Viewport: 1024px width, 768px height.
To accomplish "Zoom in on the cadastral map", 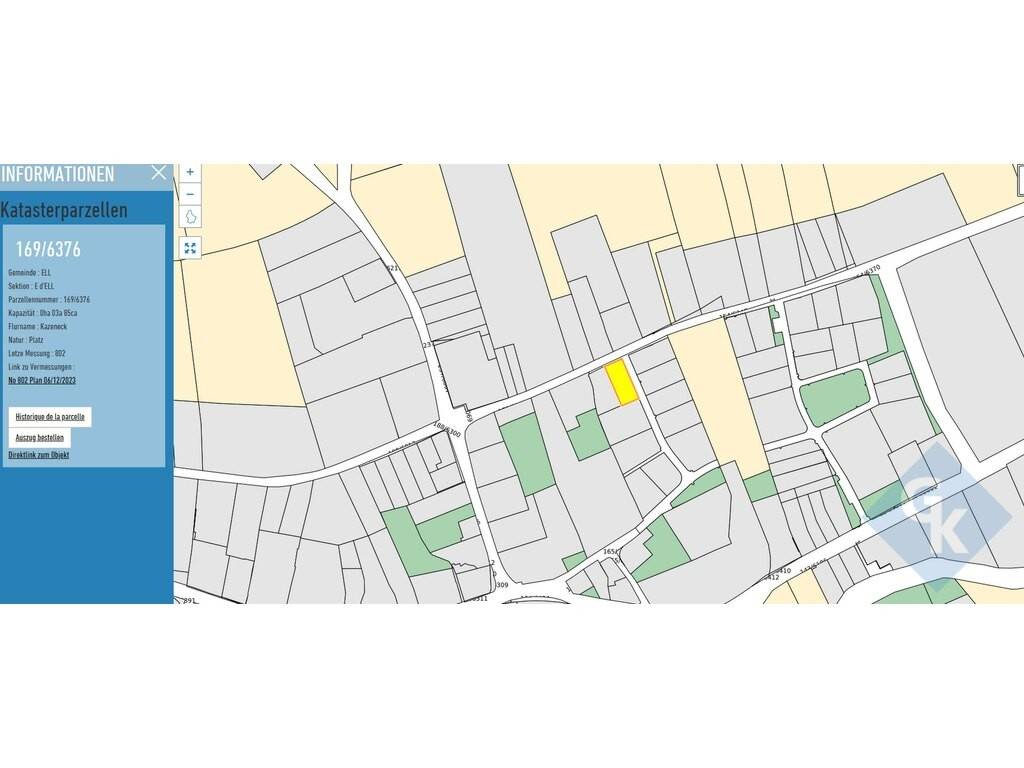I will pyautogui.click(x=190, y=172).
